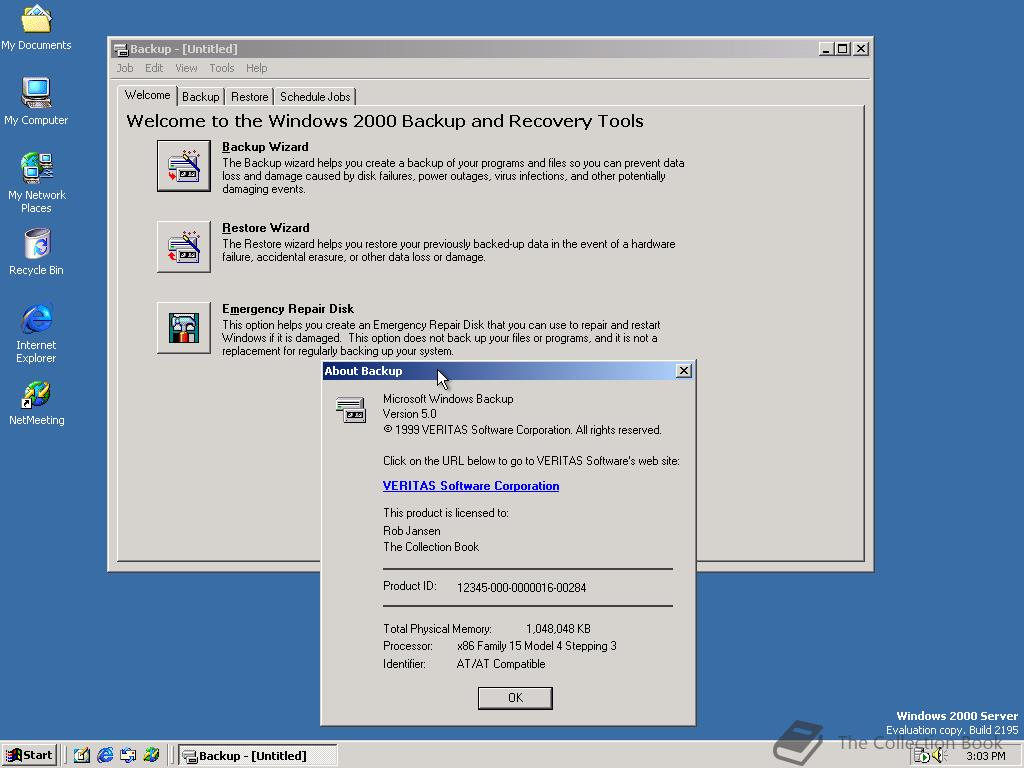This screenshot has width=1024, height=768.
Task: Launch NetMeeting from quick launch bar
Action: point(151,755)
